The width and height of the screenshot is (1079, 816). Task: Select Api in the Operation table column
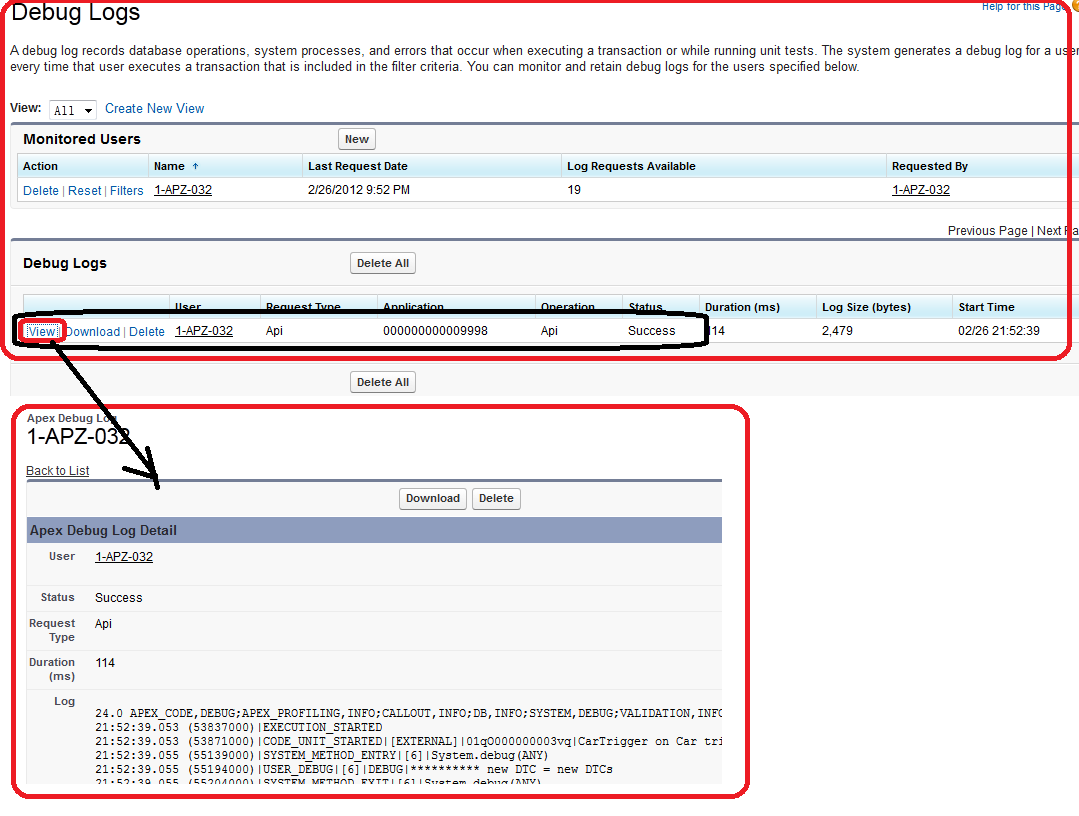pyautogui.click(x=549, y=331)
